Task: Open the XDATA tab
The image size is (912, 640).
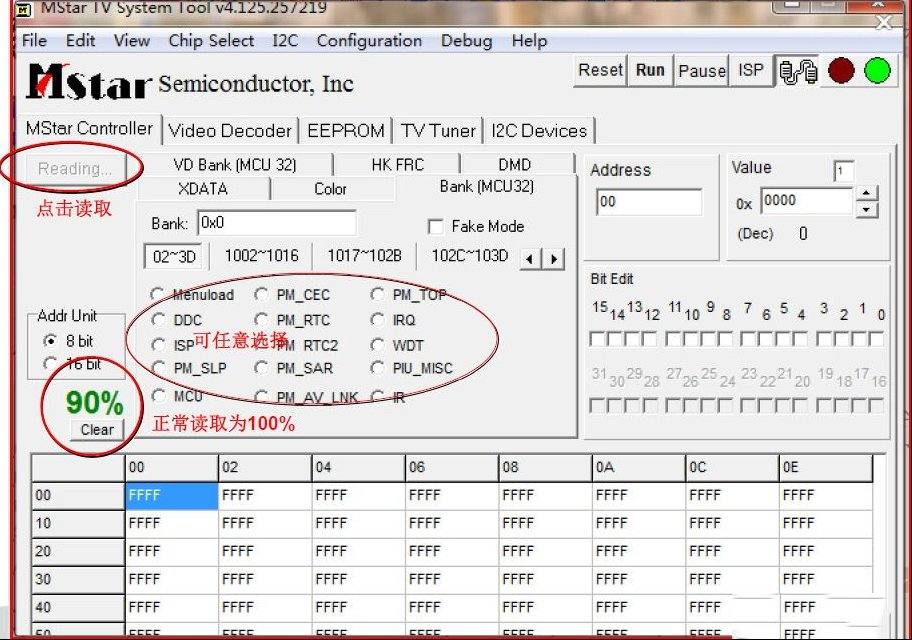Action: click(203, 189)
